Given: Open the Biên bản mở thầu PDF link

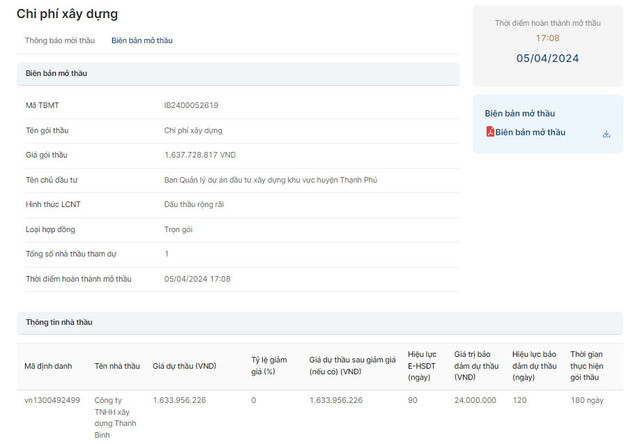Looking at the screenshot, I should click(530, 132).
